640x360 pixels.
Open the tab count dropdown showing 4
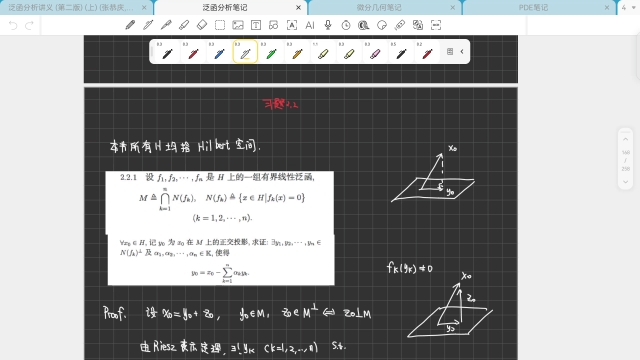[628, 7]
